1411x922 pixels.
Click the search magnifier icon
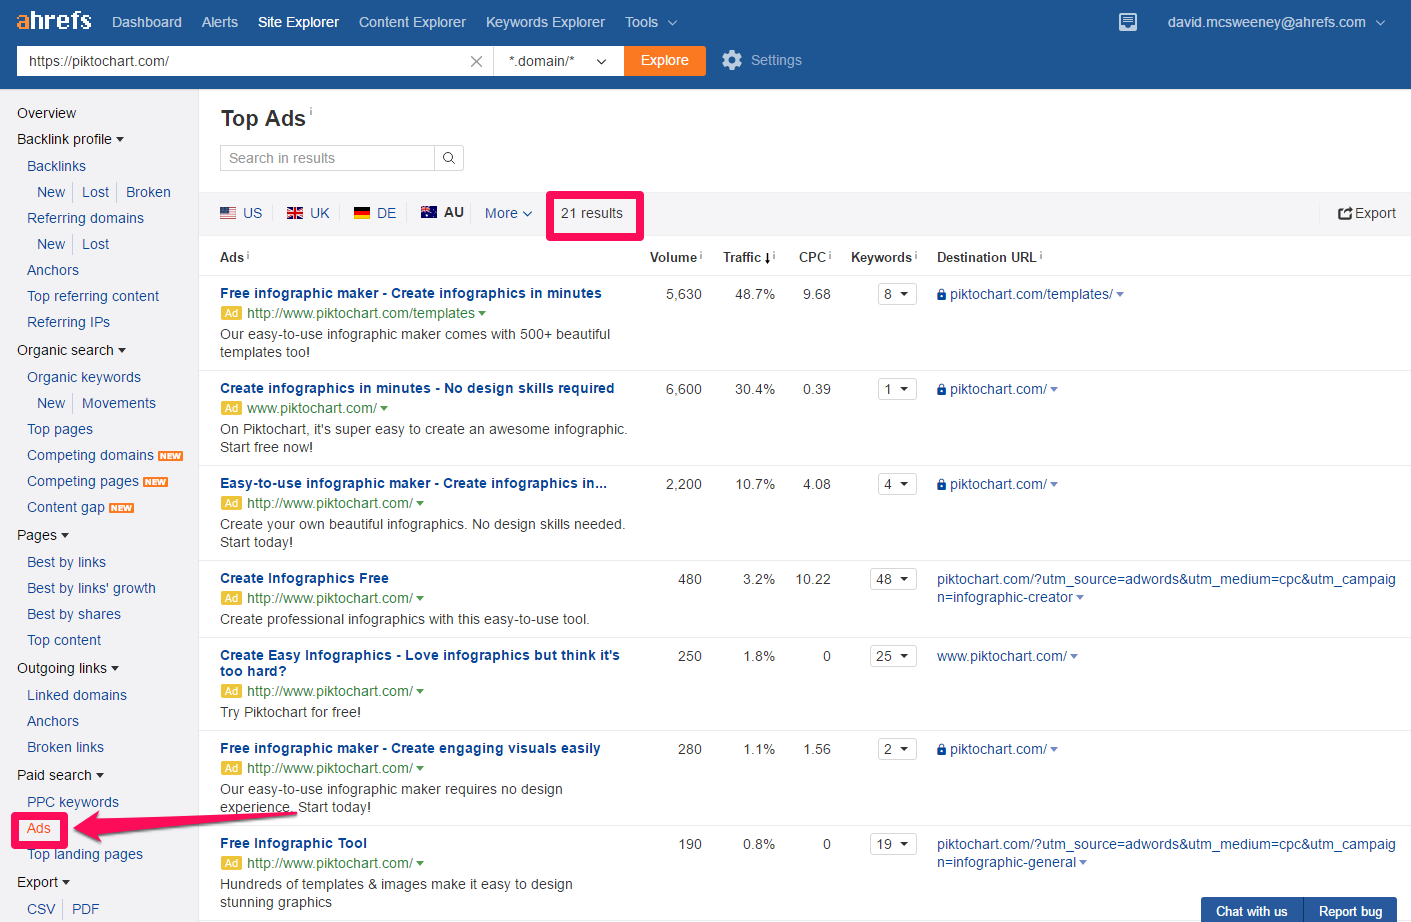(x=449, y=158)
